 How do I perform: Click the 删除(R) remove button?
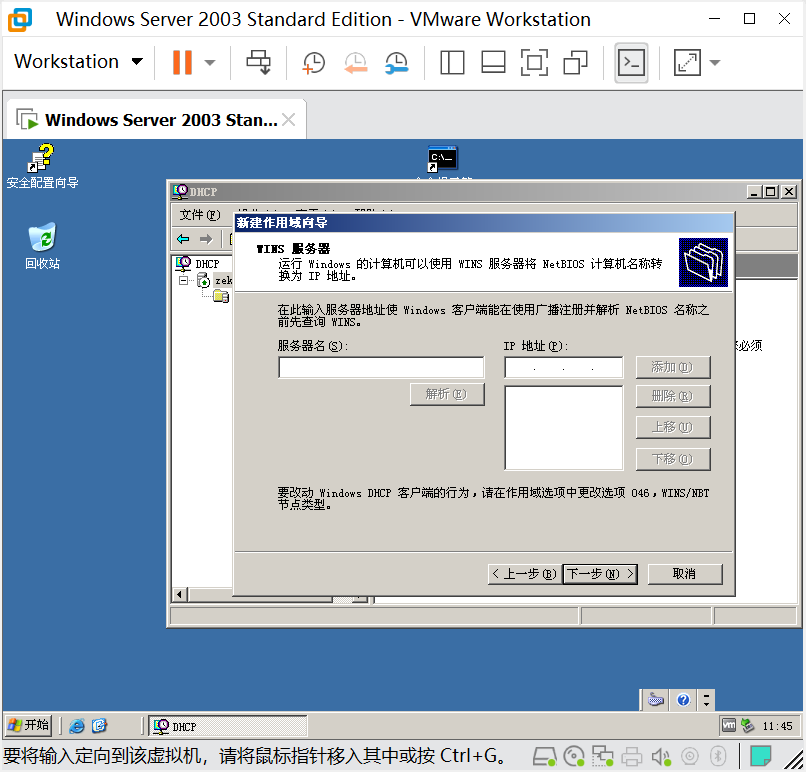click(x=673, y=396)
